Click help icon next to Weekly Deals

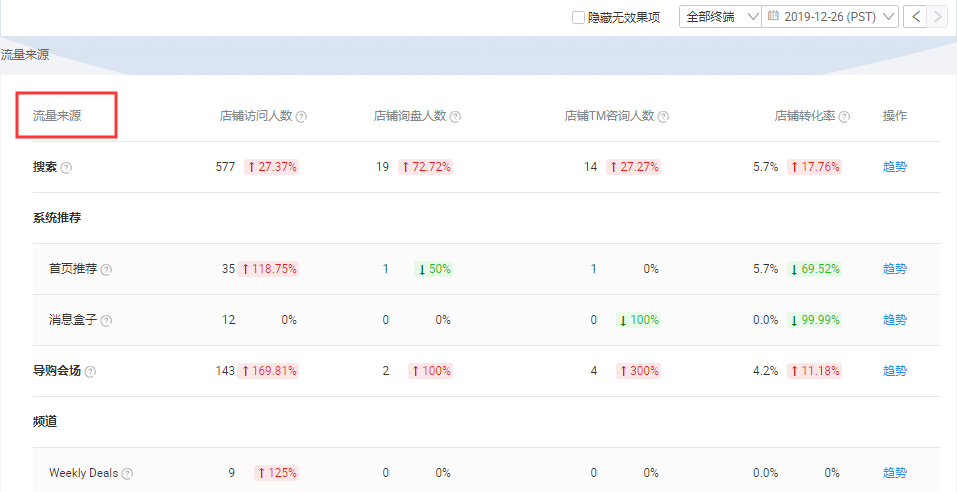click(127, 474)
